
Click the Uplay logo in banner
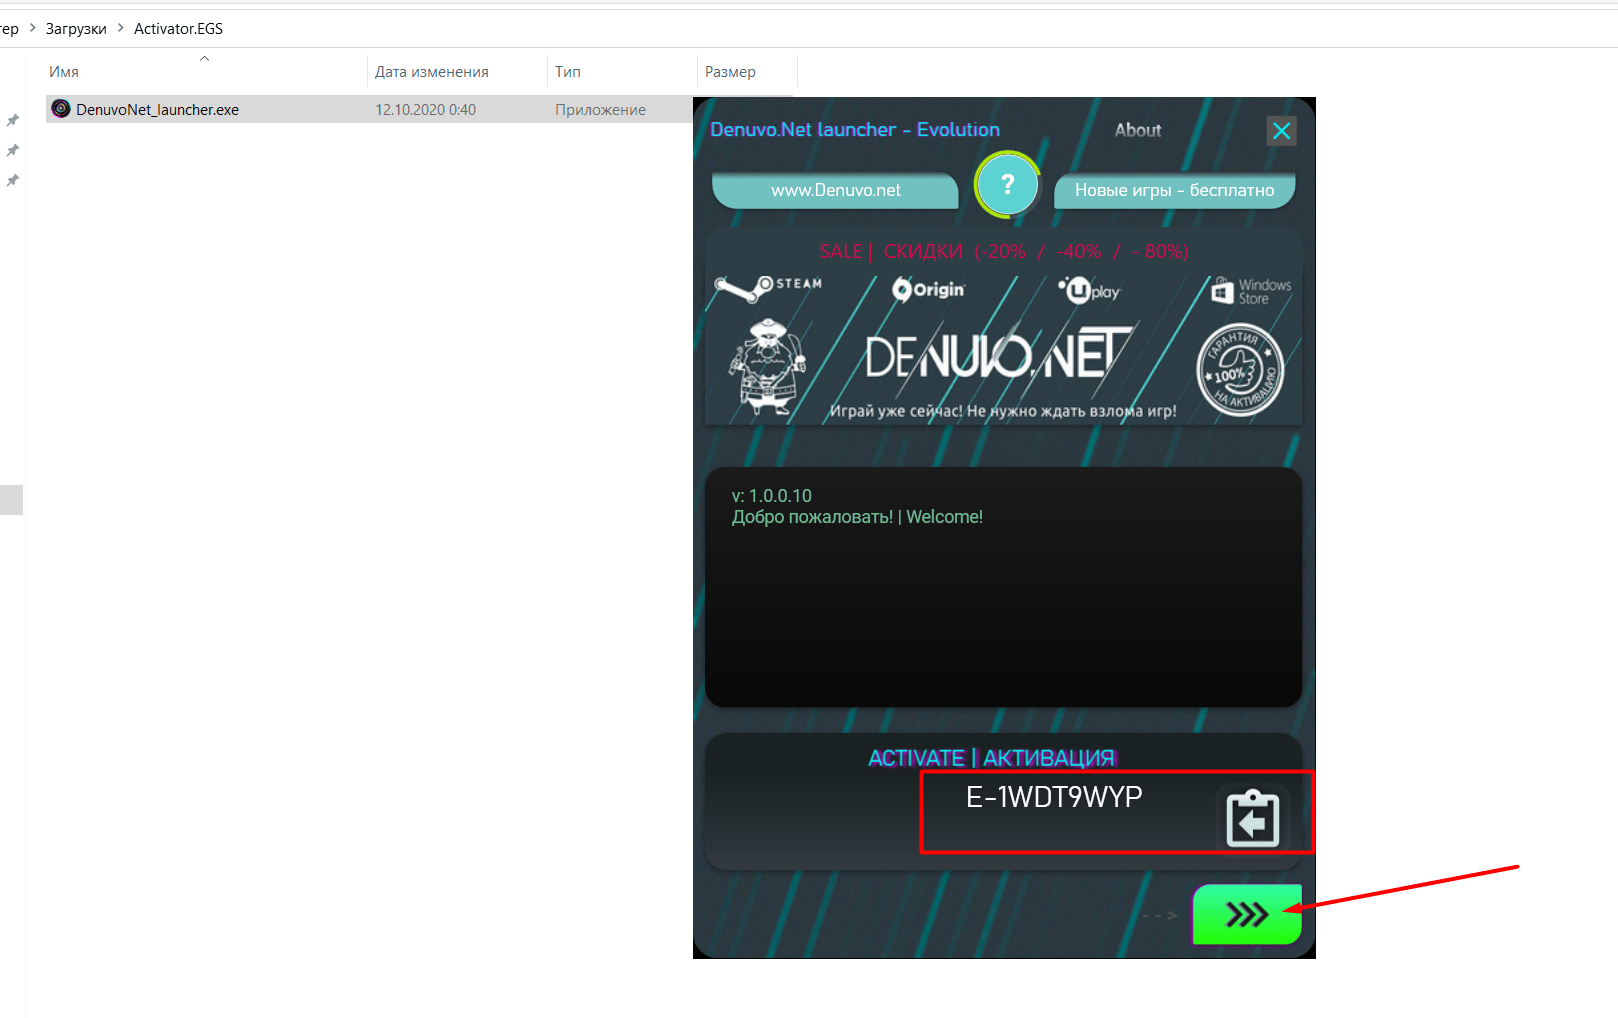pos(1090,290)
